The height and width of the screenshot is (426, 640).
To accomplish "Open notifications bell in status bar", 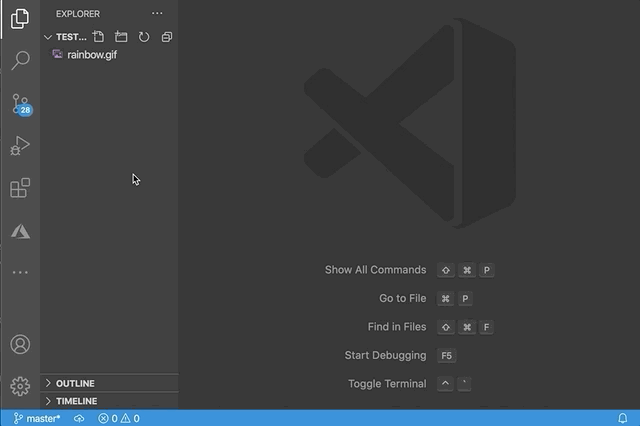I will pos(622,418).
